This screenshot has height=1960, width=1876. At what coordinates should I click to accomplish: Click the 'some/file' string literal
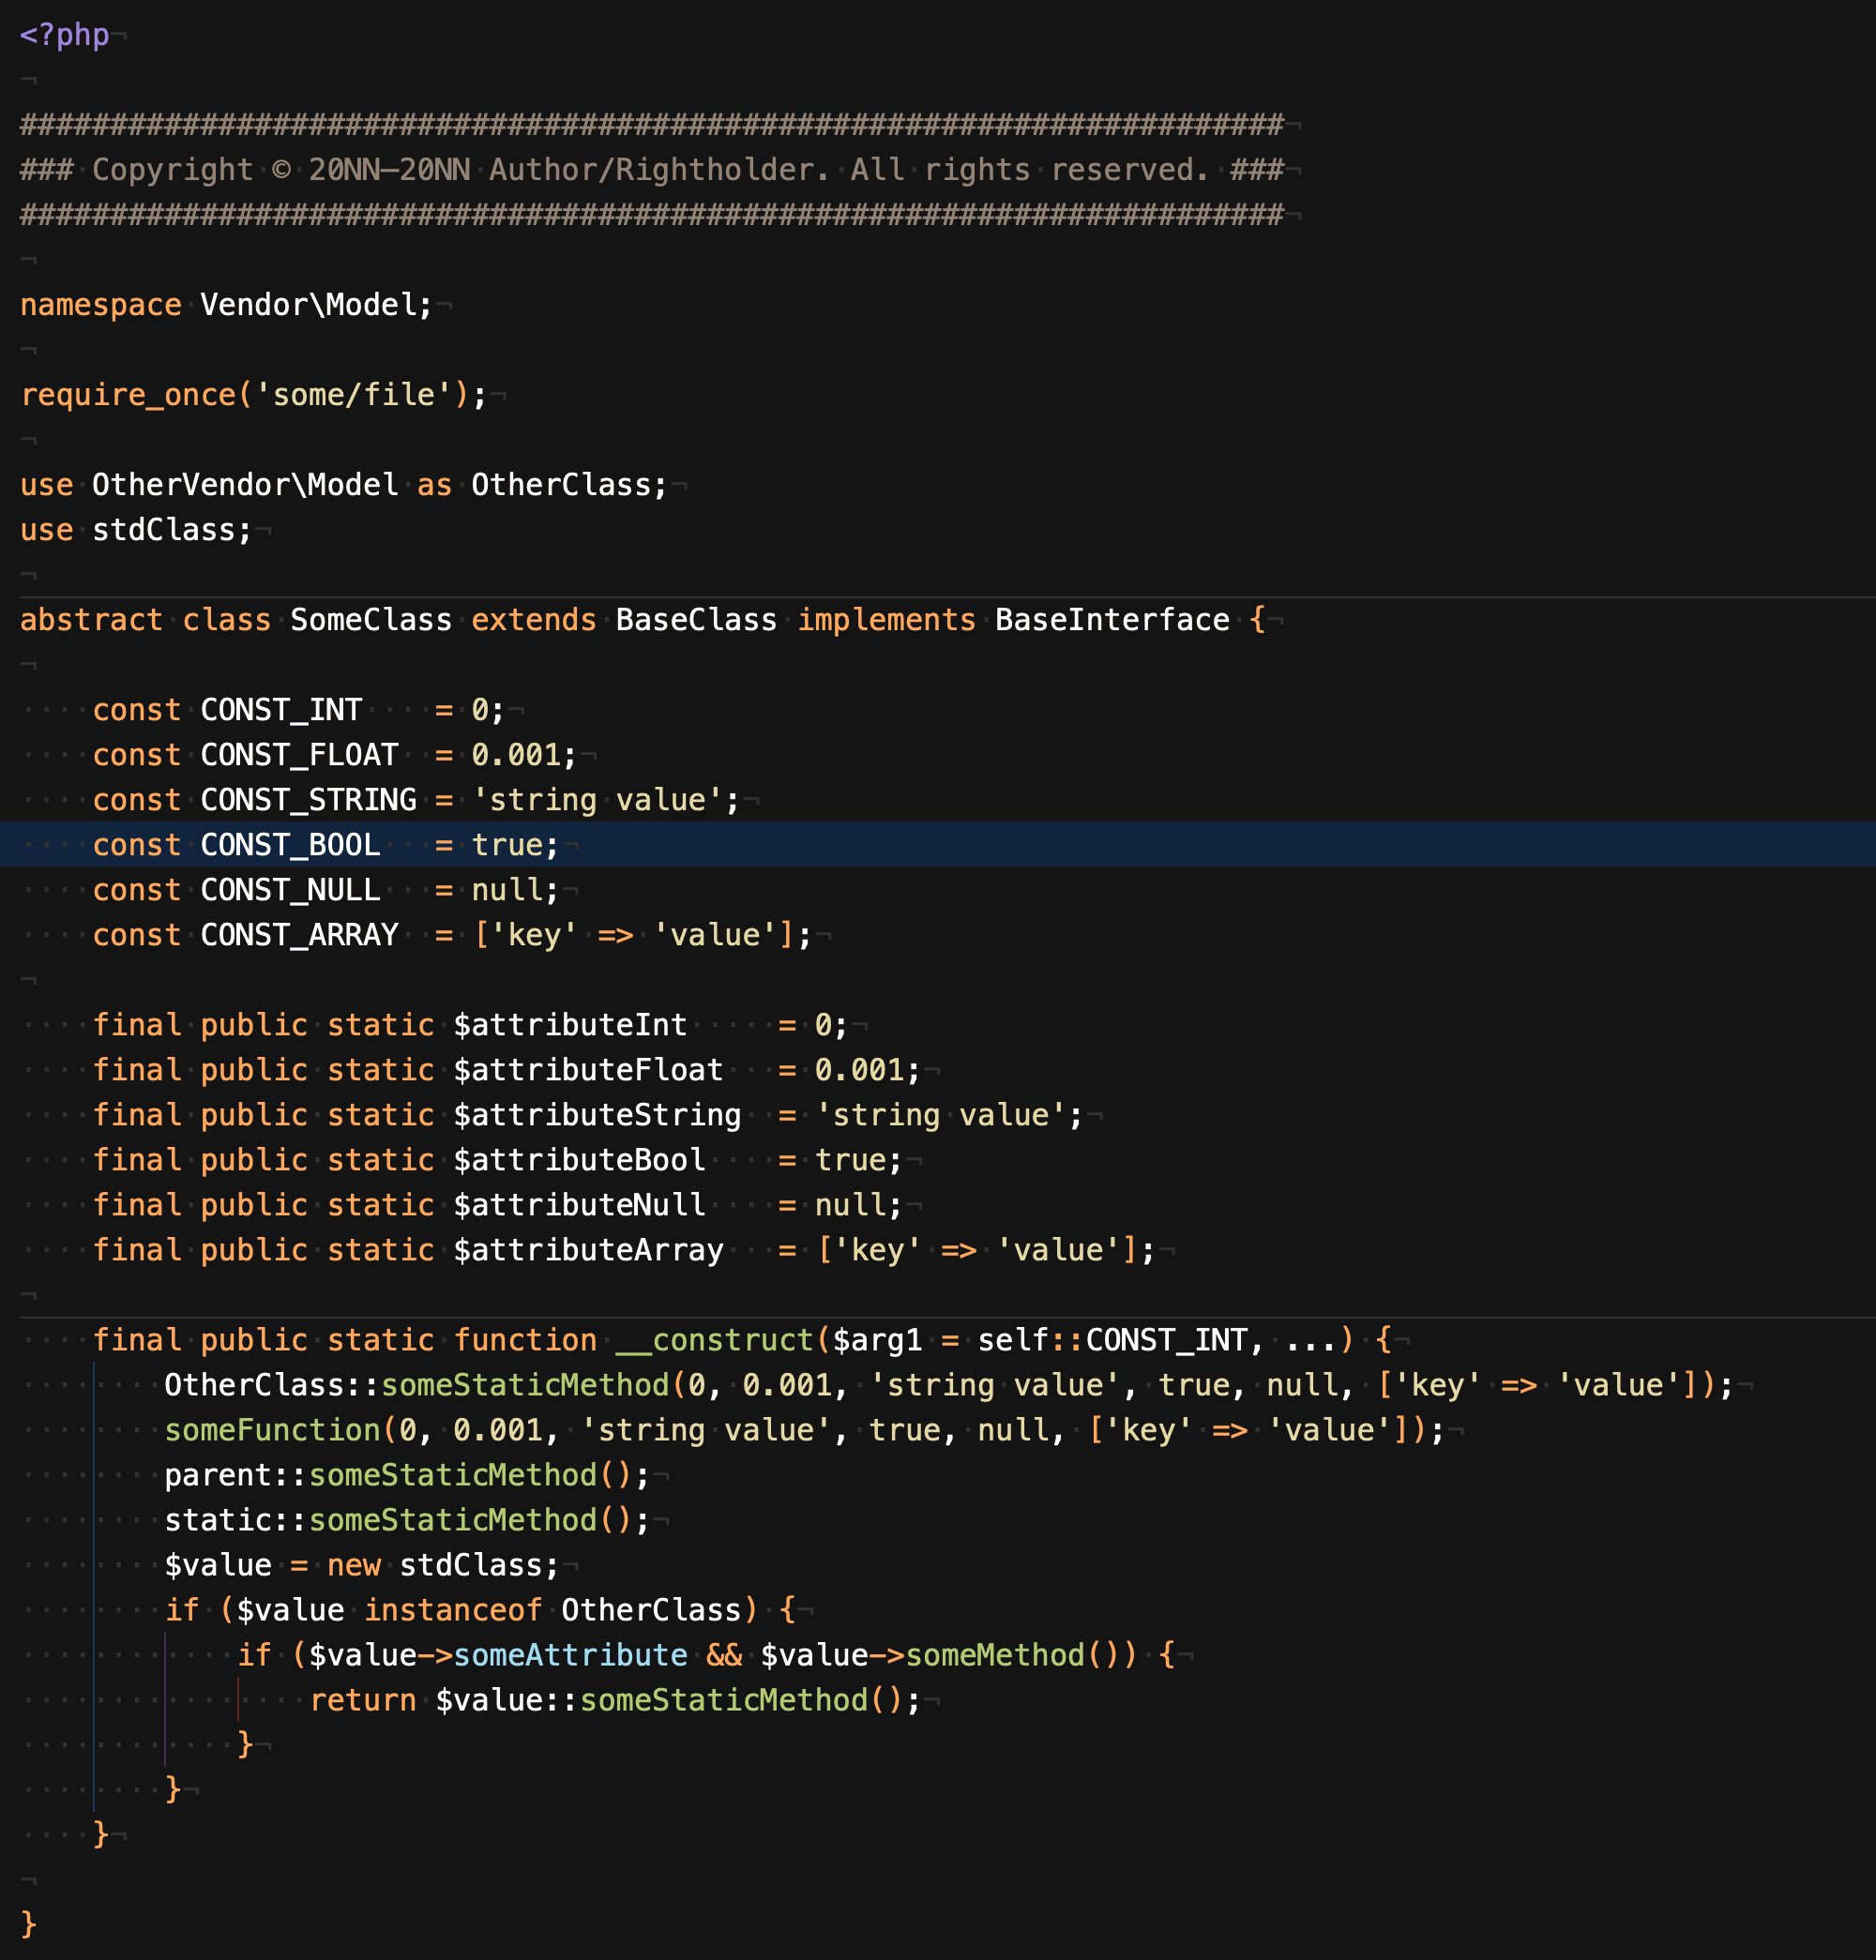click(x=353, y=395)
